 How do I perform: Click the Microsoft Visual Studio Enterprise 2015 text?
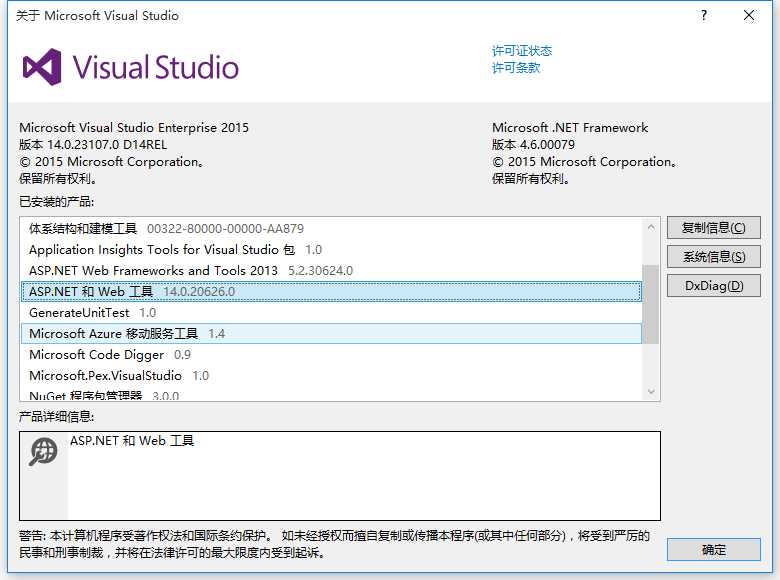click(134, 128)
